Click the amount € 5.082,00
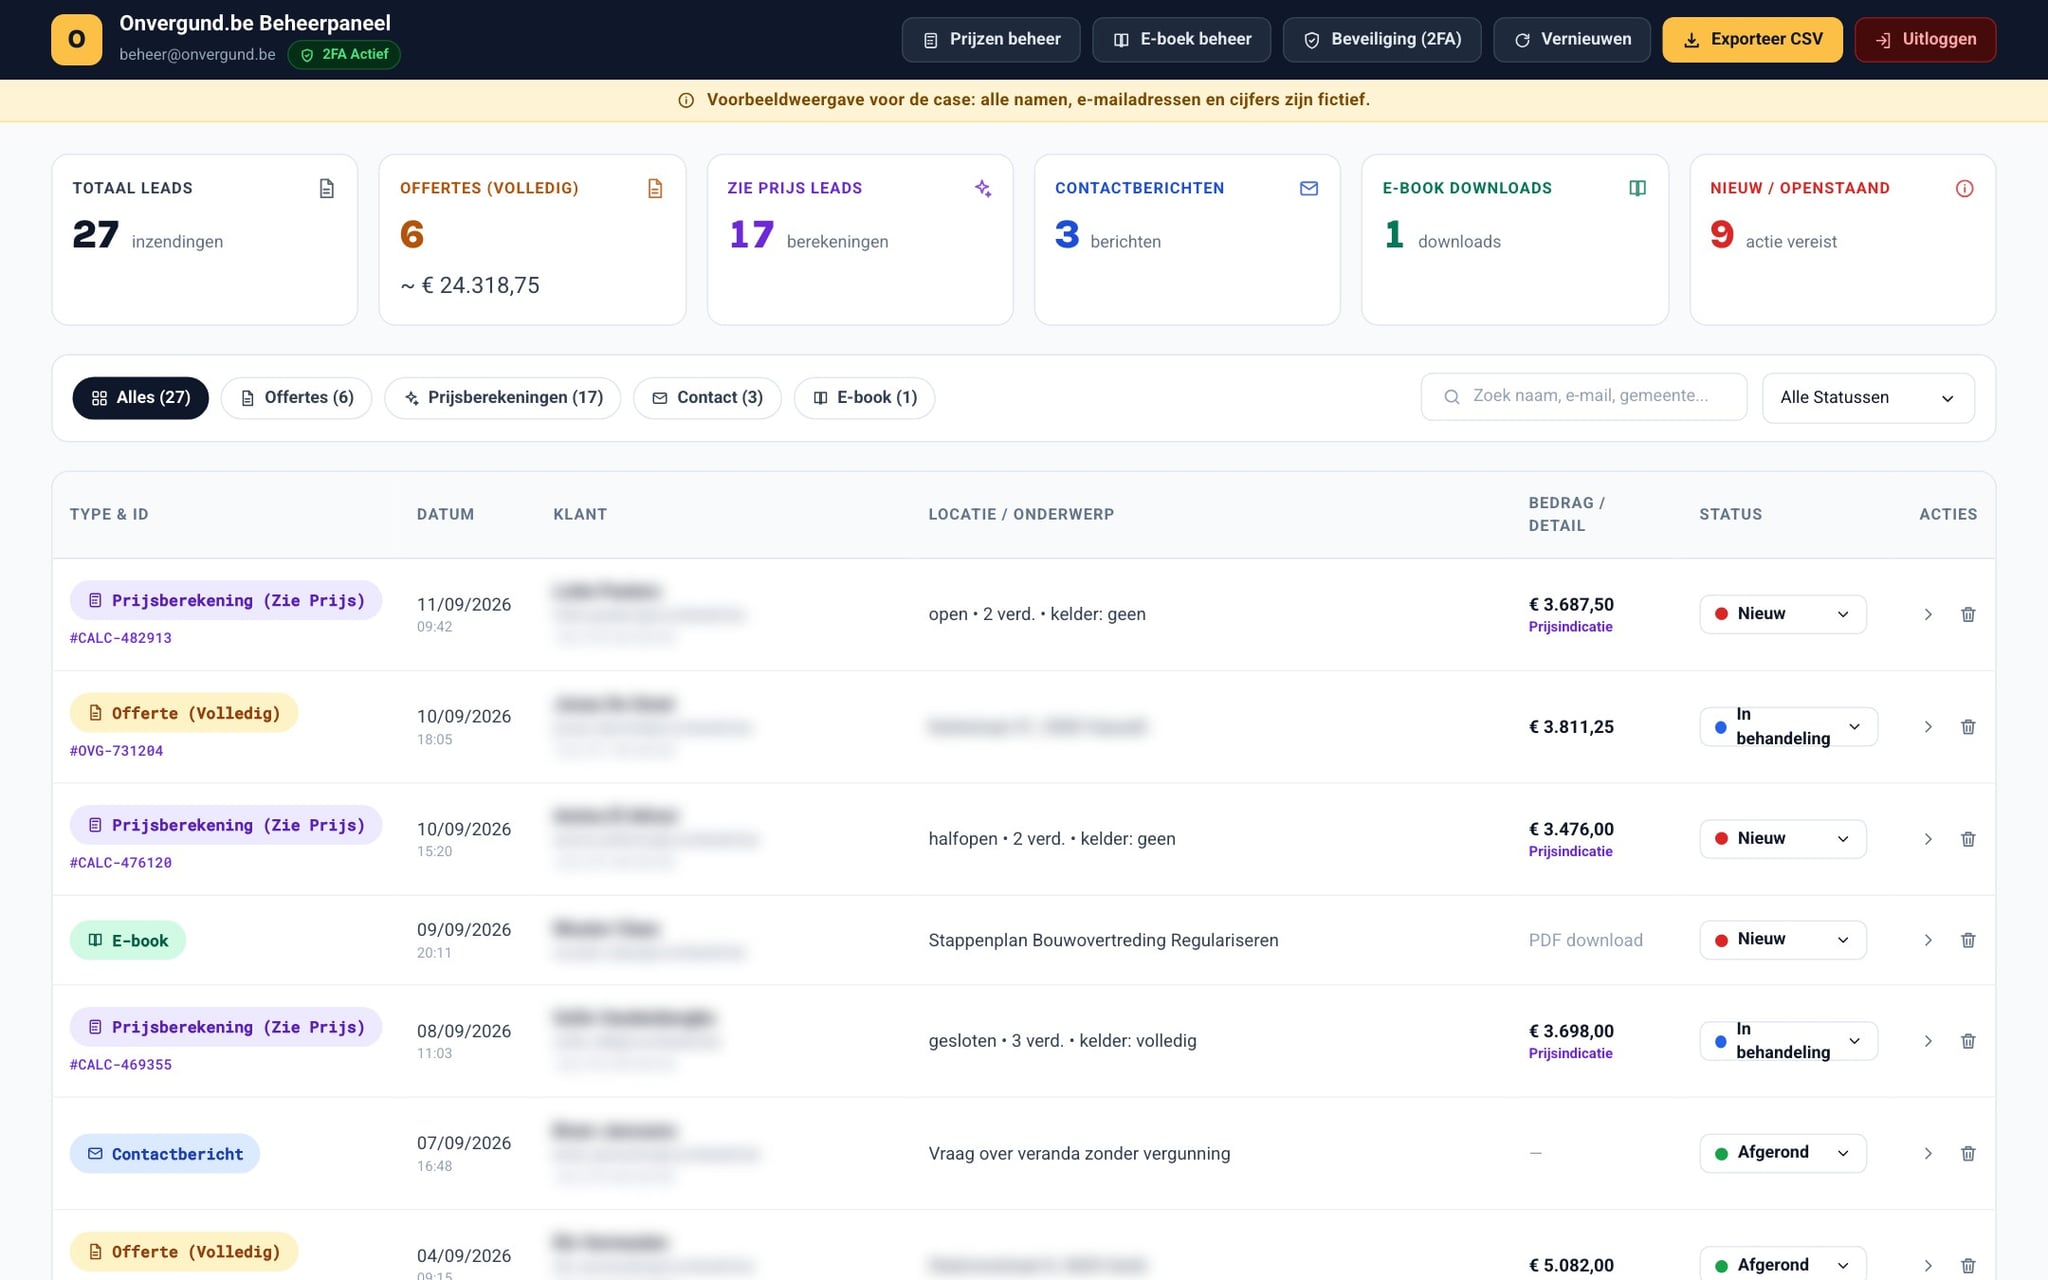The width and height of the screenshot is (2048, 1280). (x=1571, y=1266)
